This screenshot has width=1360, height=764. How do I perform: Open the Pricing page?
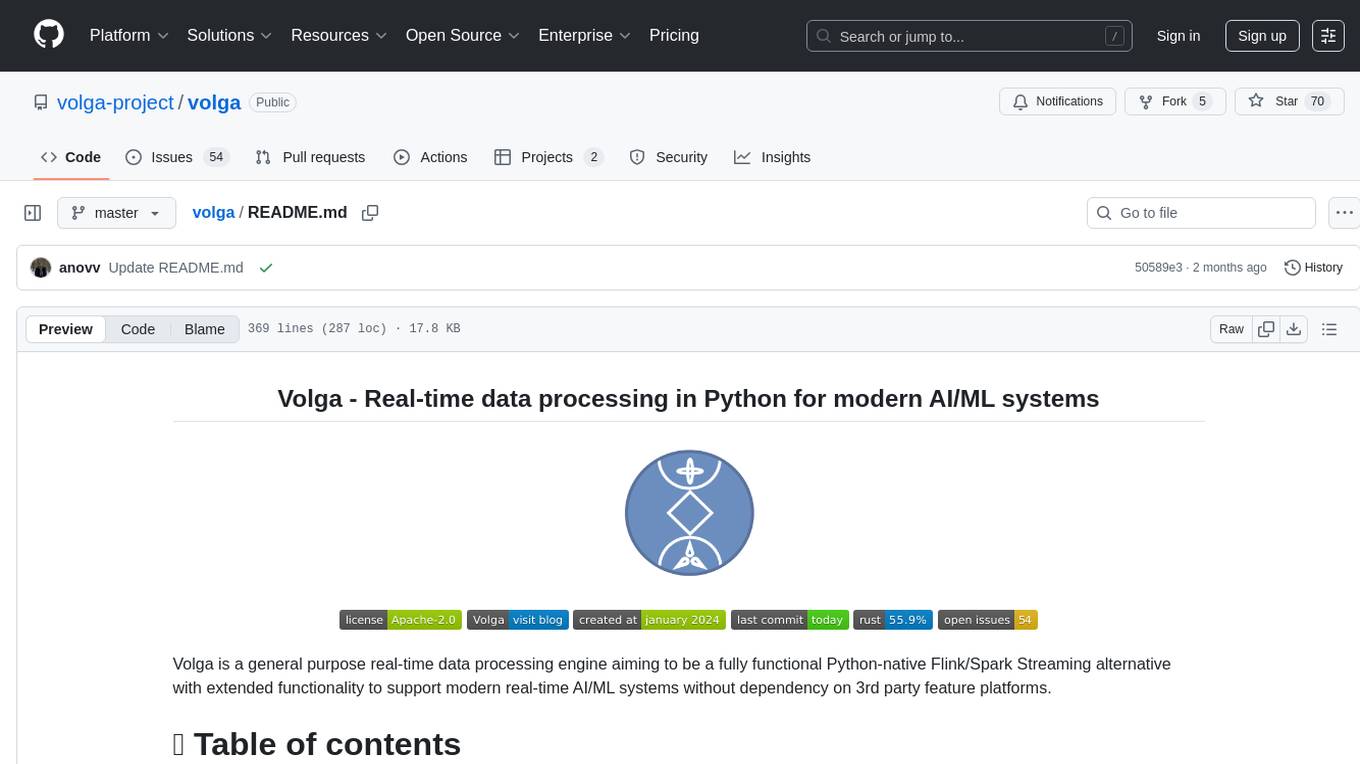click(674, 35)
